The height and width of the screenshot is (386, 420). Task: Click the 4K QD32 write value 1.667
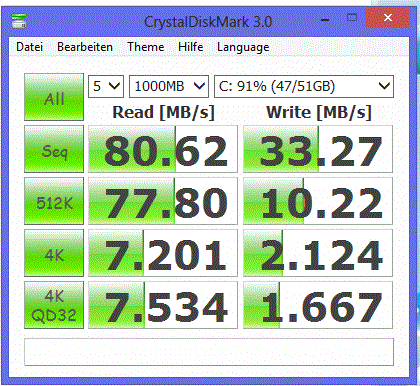(x=318, y=305)
